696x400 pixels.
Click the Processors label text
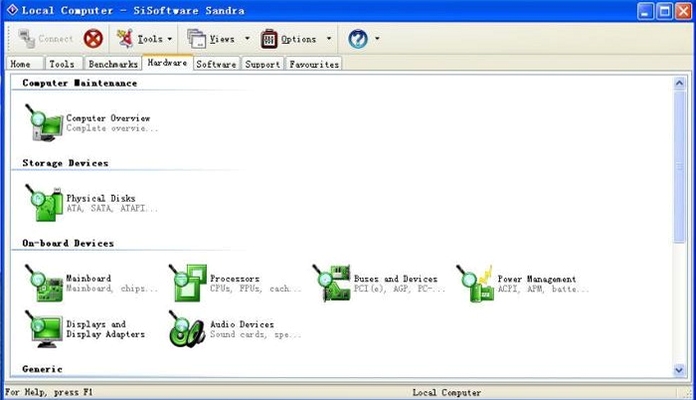(235, 278)
